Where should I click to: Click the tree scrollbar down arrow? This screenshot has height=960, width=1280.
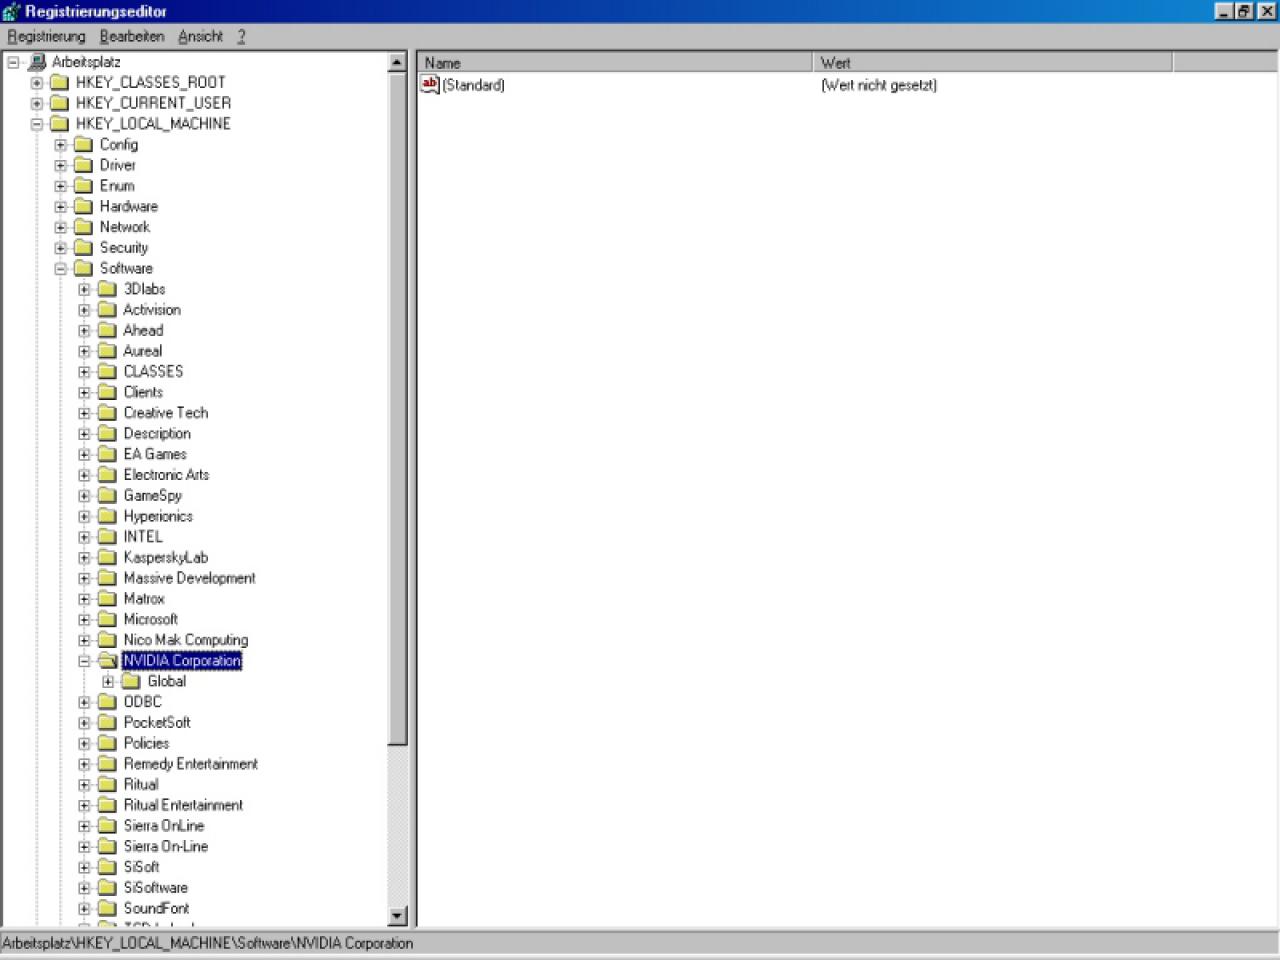pos(397,916)
